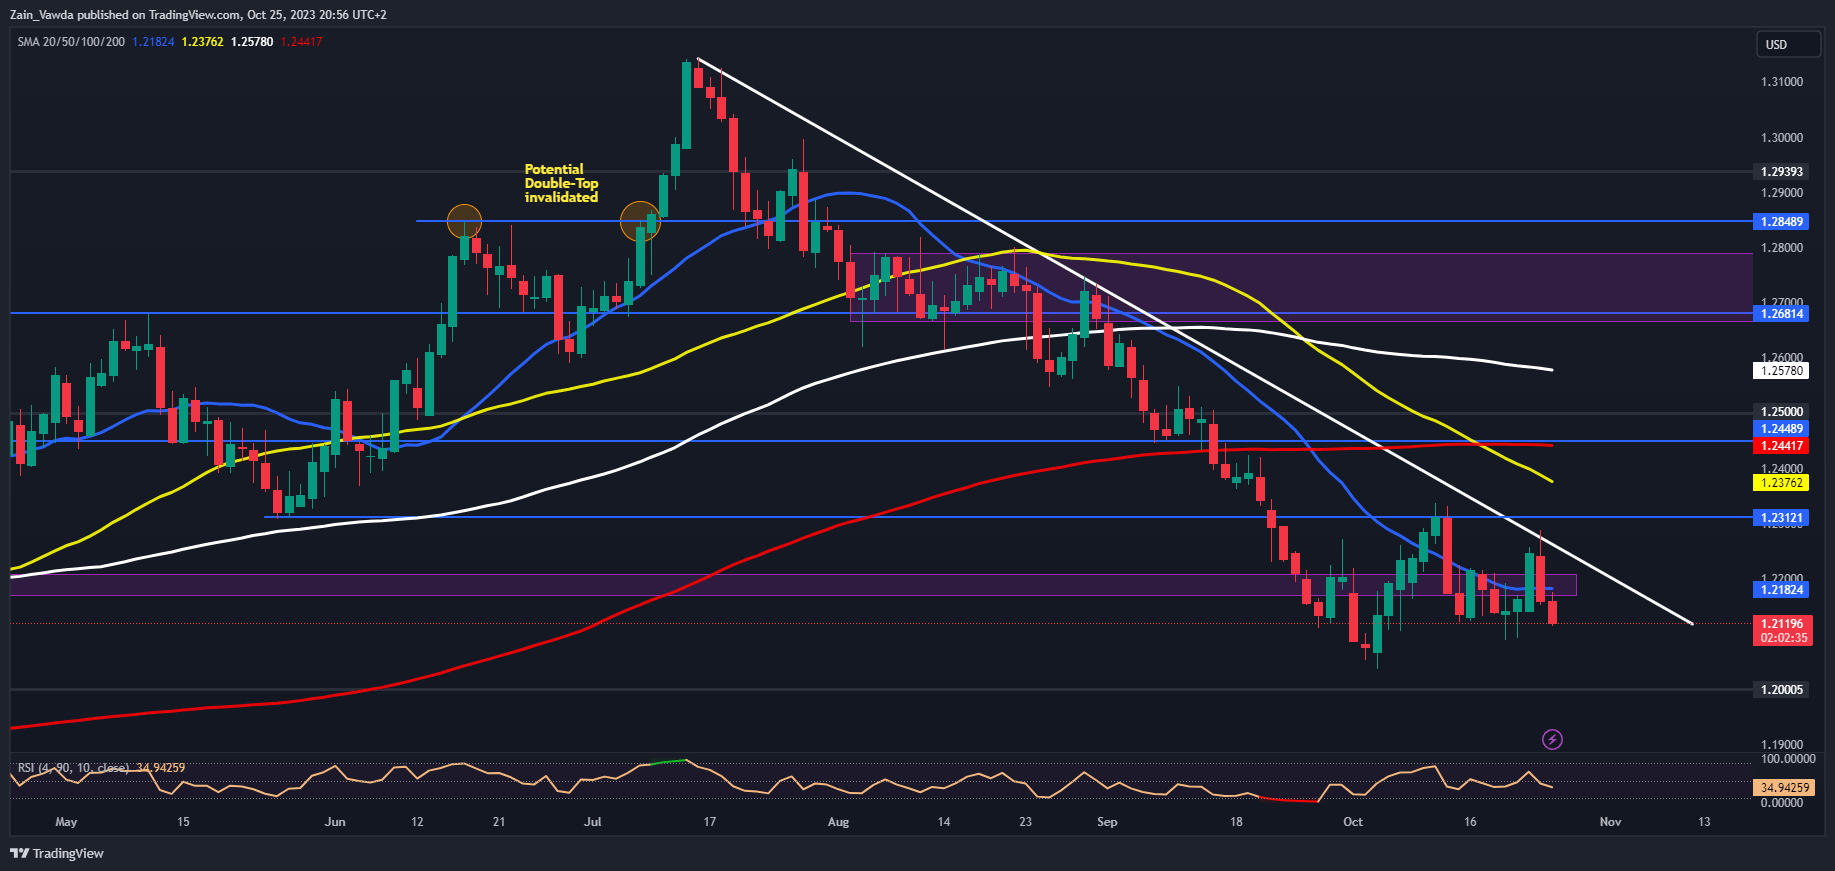Click the 1.23121 blue price level label

click(x=1782, y=518)
